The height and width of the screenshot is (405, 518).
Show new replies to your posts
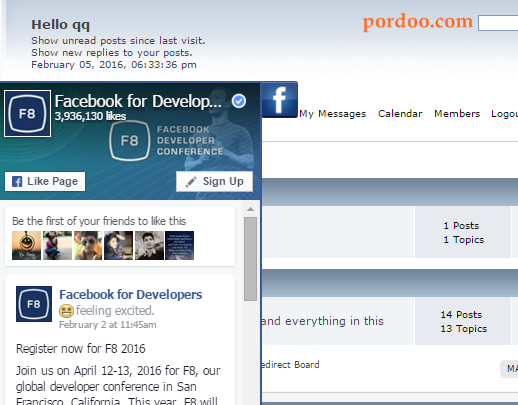(112, 53)
